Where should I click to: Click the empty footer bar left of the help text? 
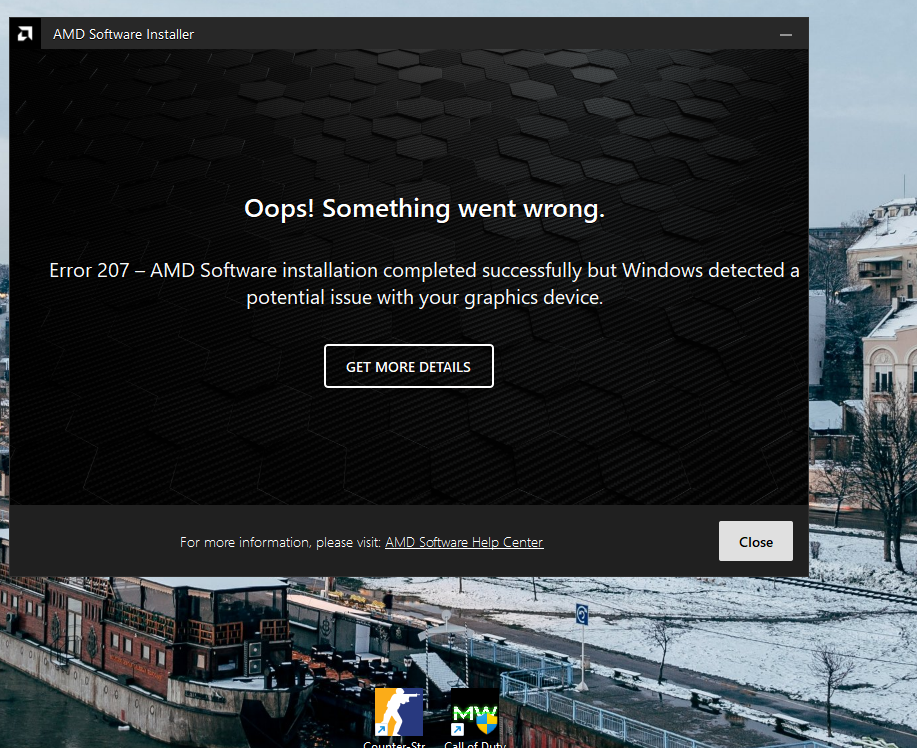click(x=90, y=542)
